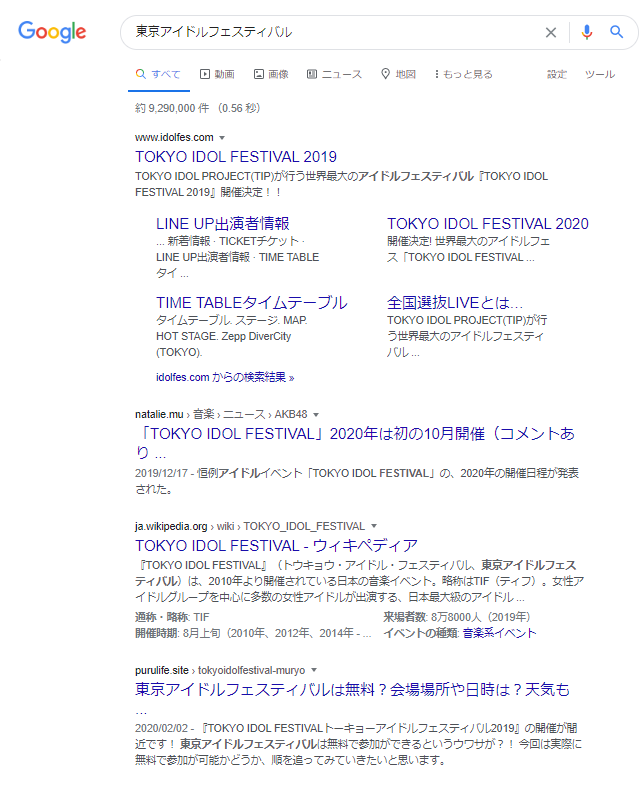The width and height of the screenshot is (641, 785).
Task: Open TOKYO IDOL FESTIVAL 2020 sitelink
Action: tap(488, 223)
